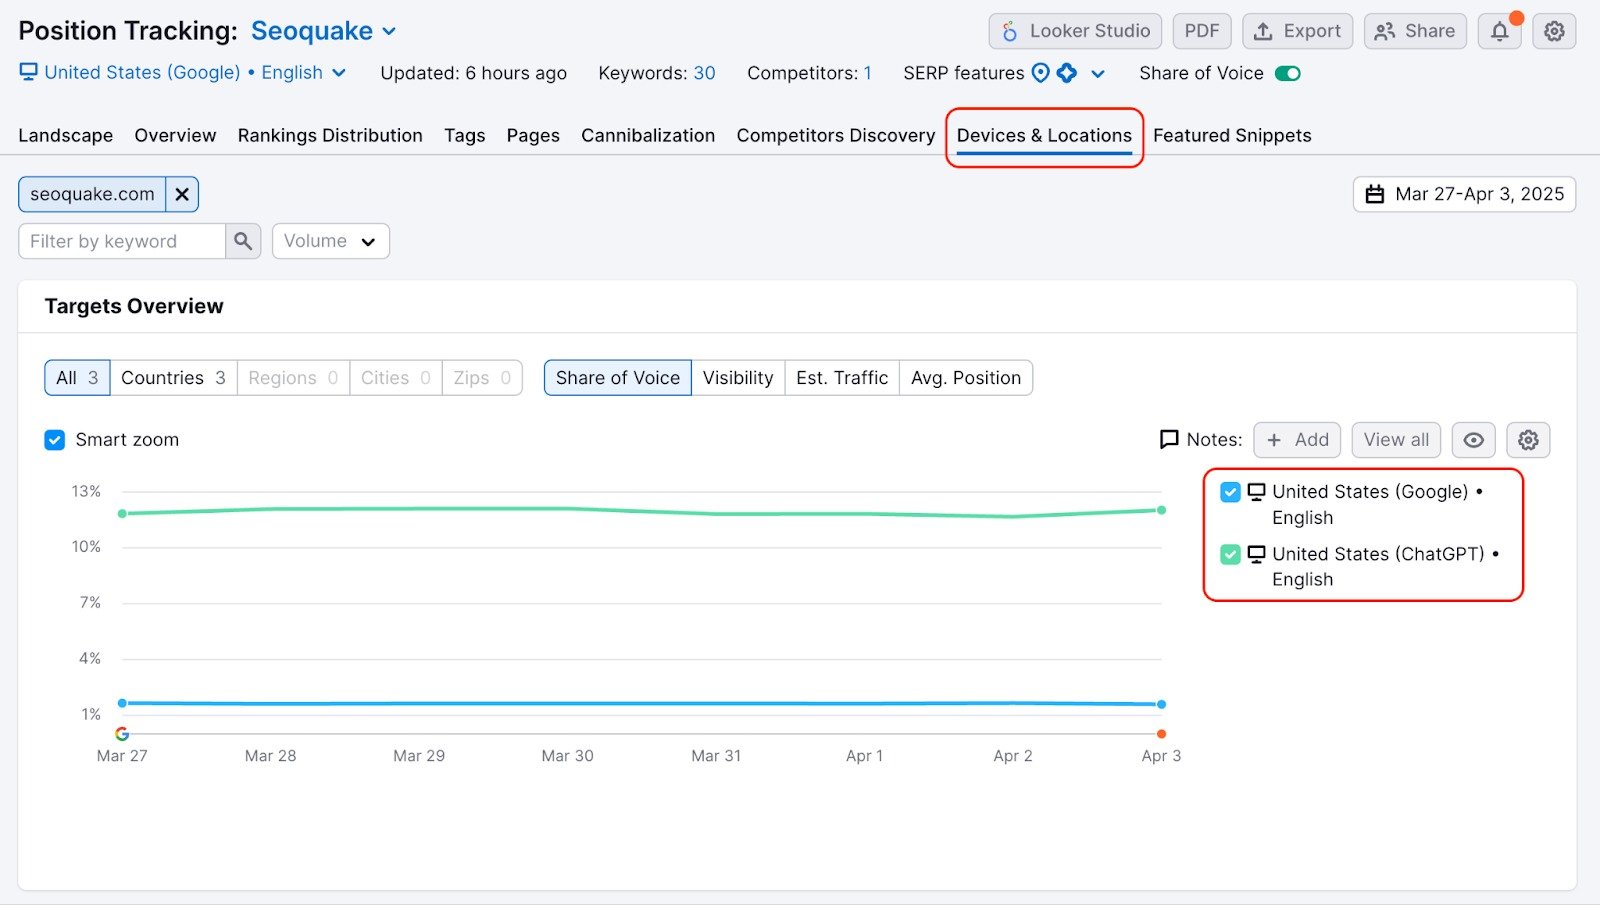Image resolution: width=1600 pixels, height=905 pixels.
Task: Expand the Seoquake project dropdown
Action: [388, 31]
